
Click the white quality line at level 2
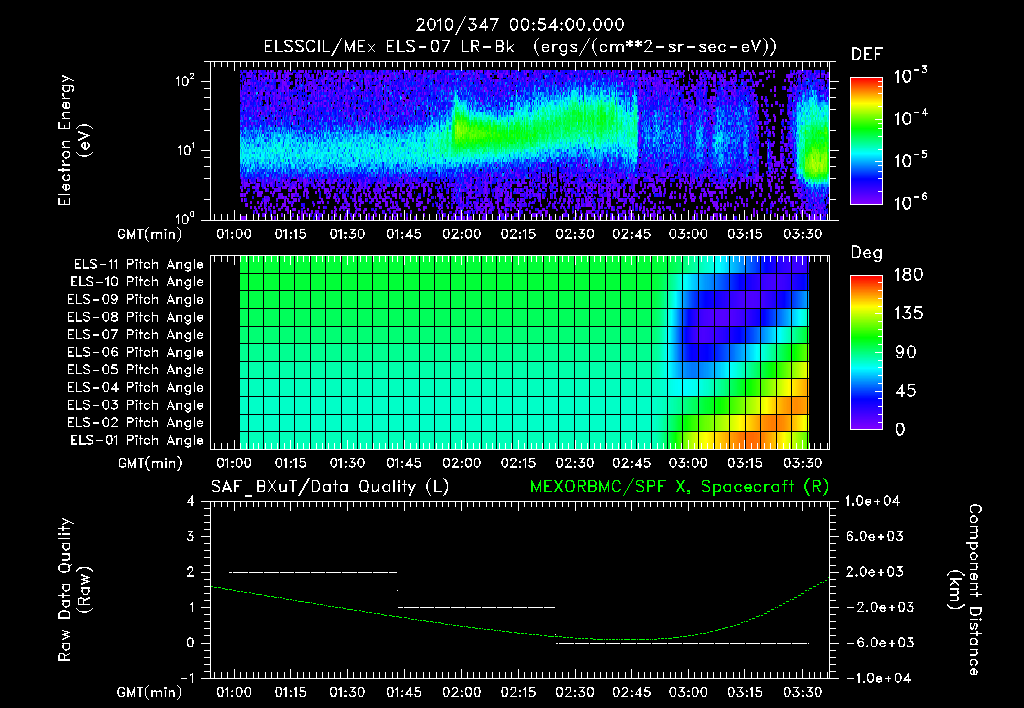pyautogui.click(x=313, y=572)
